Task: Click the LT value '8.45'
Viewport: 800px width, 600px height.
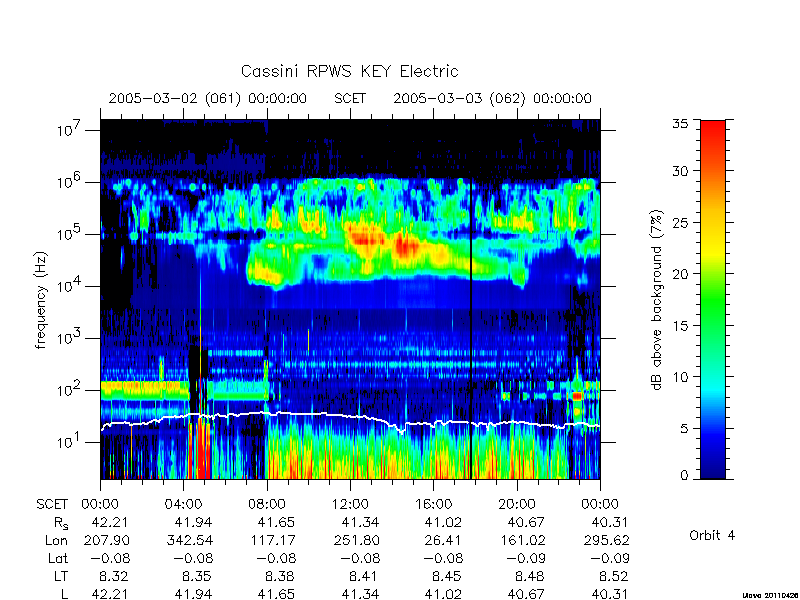Action: pyautogui.click(x=446, y=577)
